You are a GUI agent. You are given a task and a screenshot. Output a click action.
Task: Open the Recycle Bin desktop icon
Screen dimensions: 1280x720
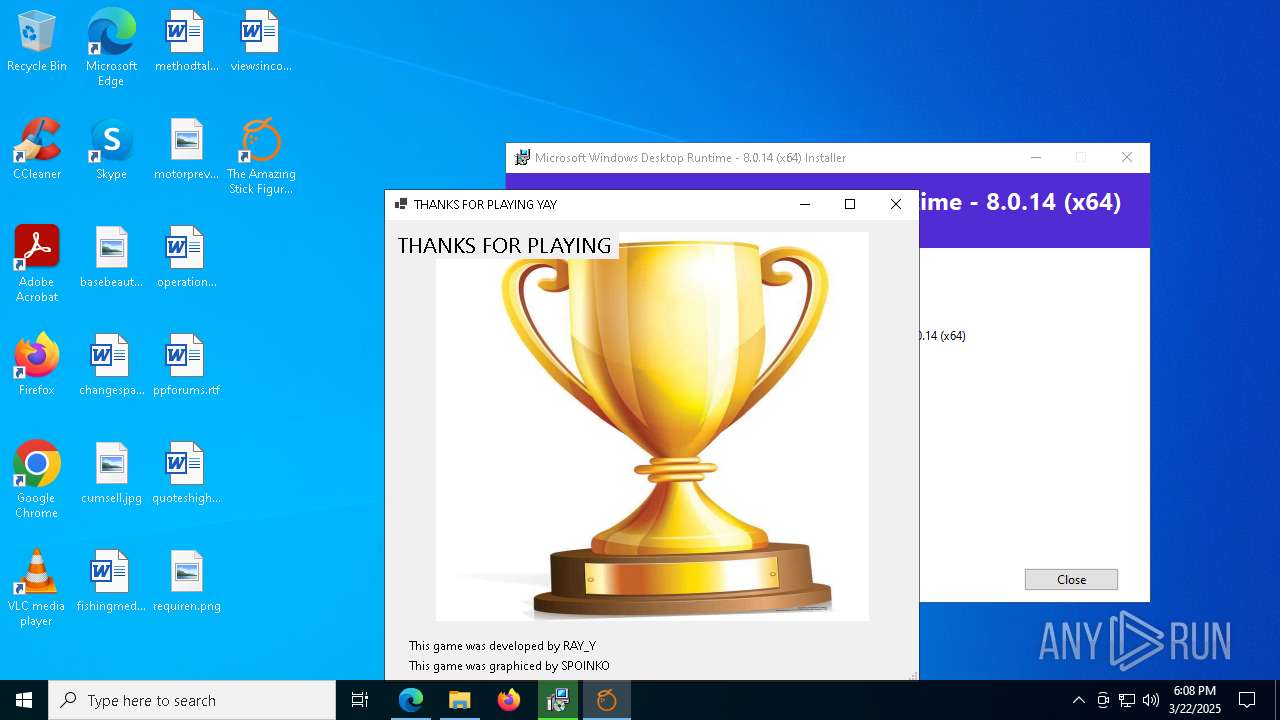tap(37, 42)
